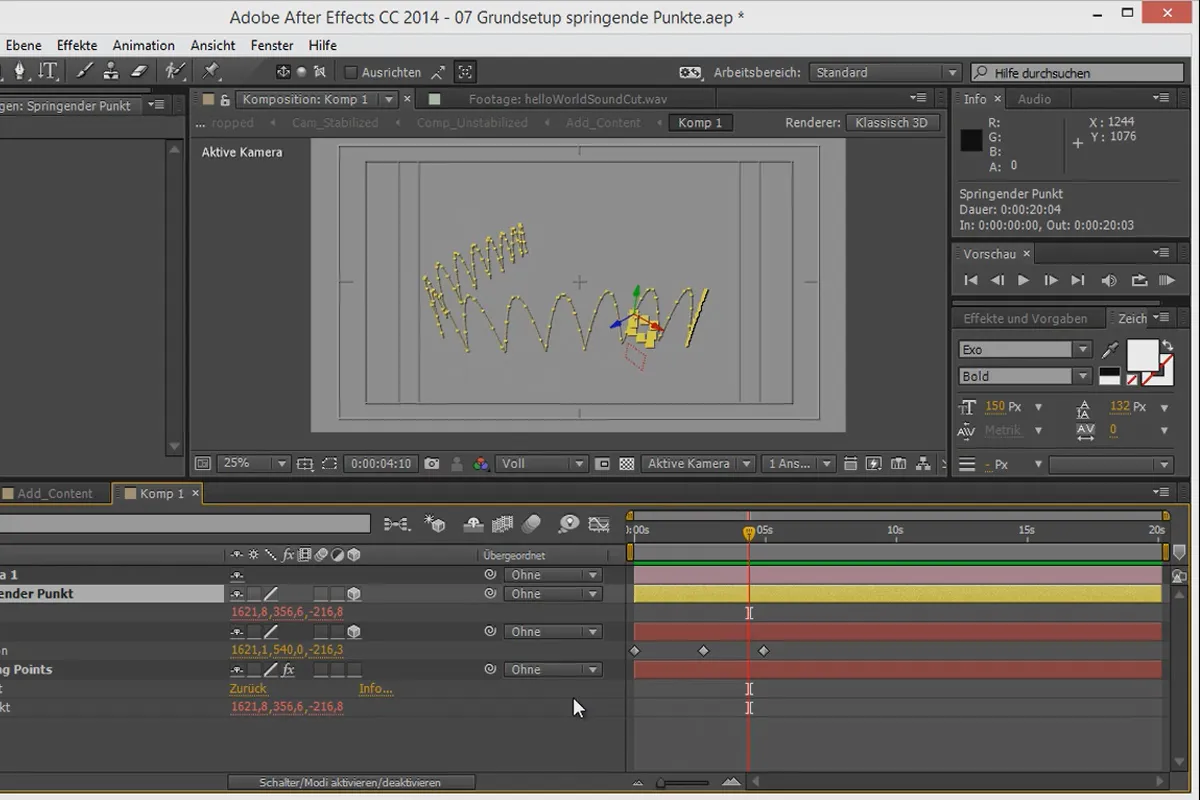Switch to the Add_Content timeline tab
Viewport: 1200px width, 800px height.
point(55,494)
